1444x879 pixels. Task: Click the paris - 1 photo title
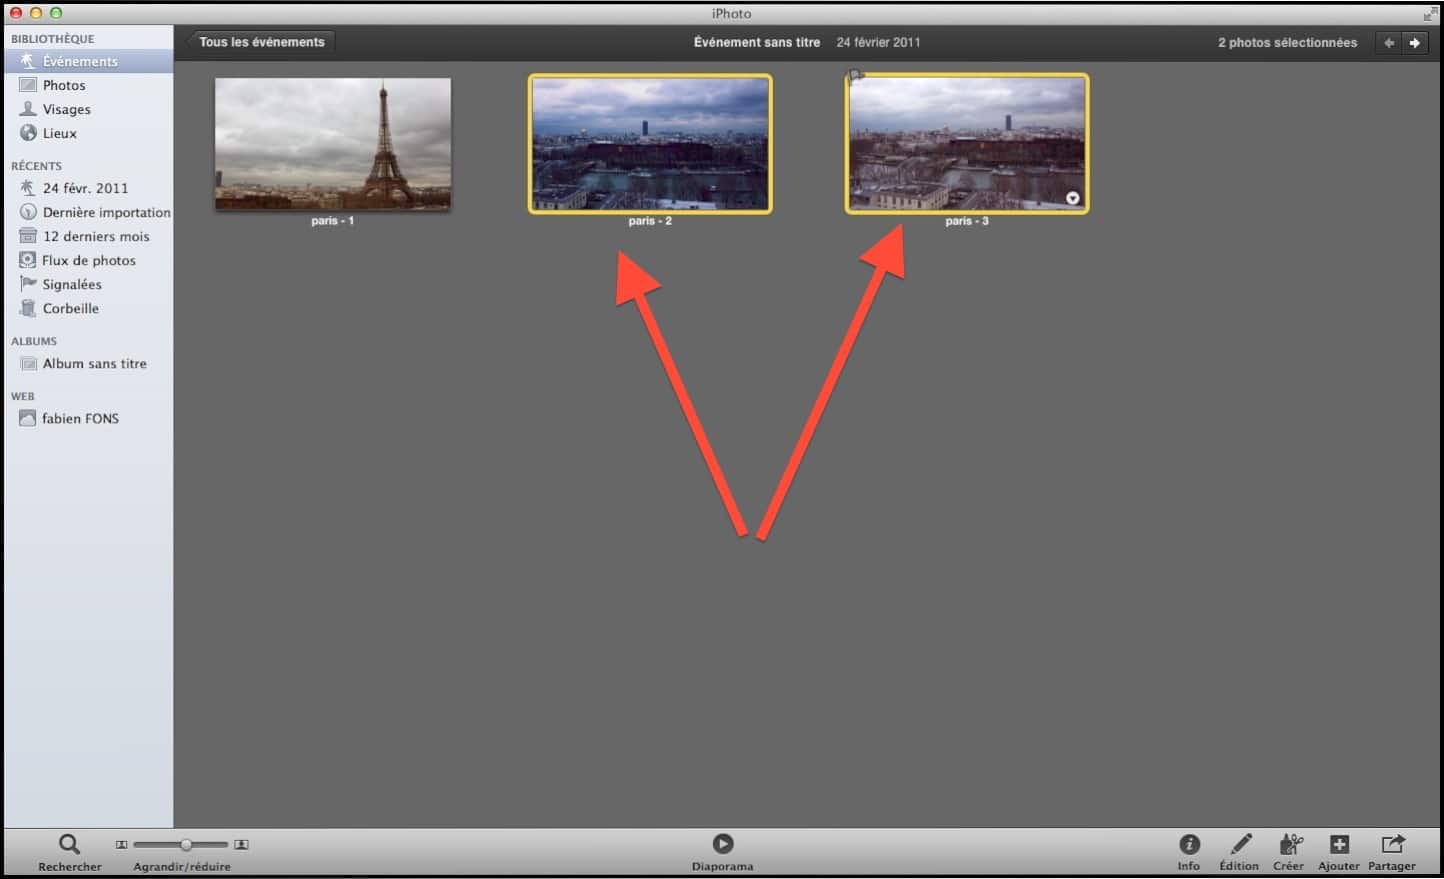(x=333, y=221)
